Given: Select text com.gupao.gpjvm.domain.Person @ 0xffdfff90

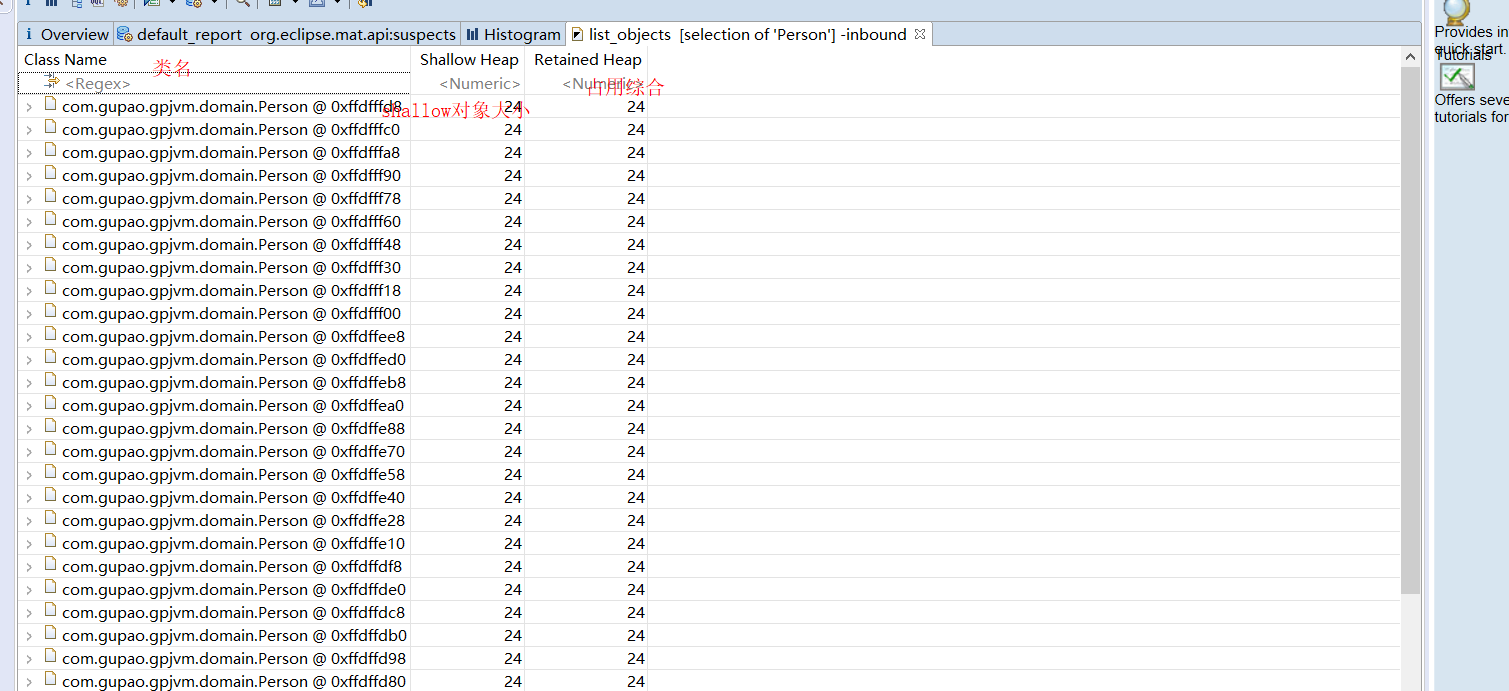Looking at the screenshot, I should point(231,176).
